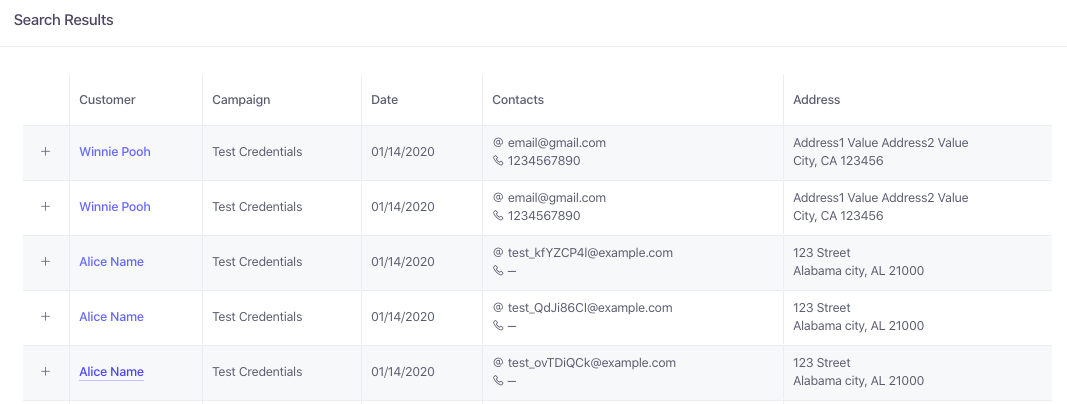Image resolution: width=1067 pixels, height=404 pixels.
Task: Click the Address column header
Action: (817, 100)
